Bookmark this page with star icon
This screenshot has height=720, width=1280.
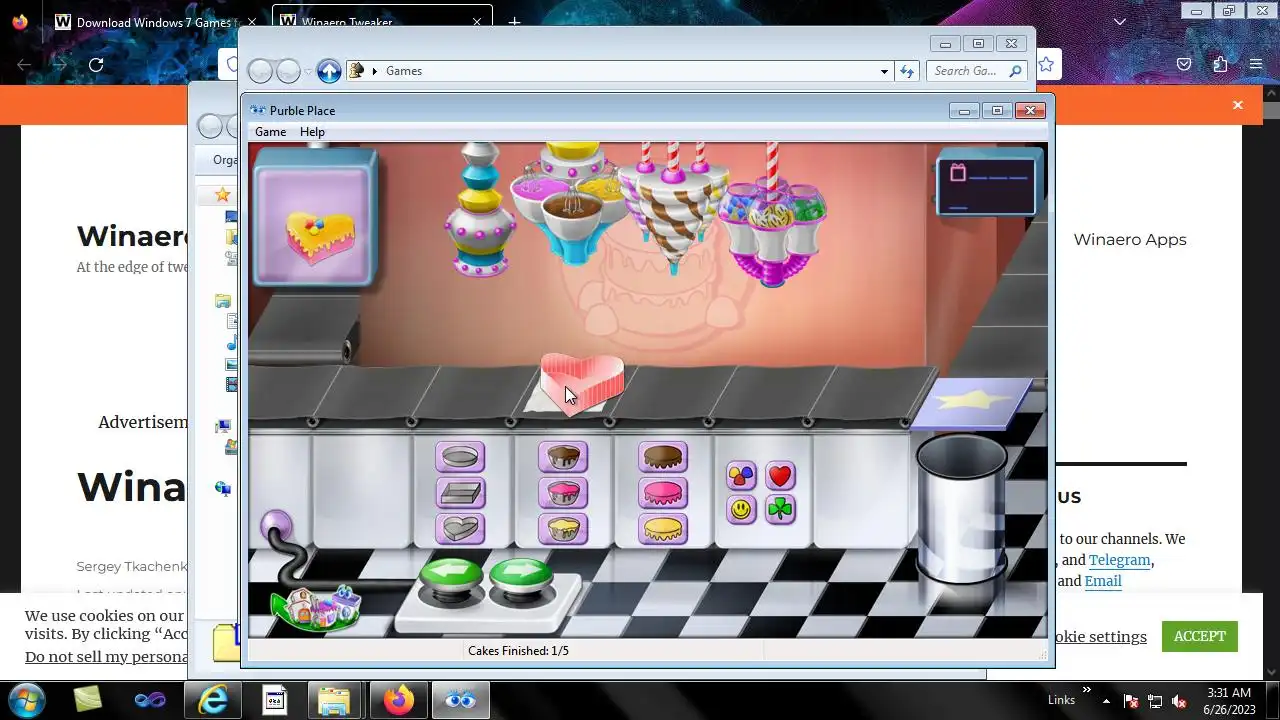[1046, 65]
